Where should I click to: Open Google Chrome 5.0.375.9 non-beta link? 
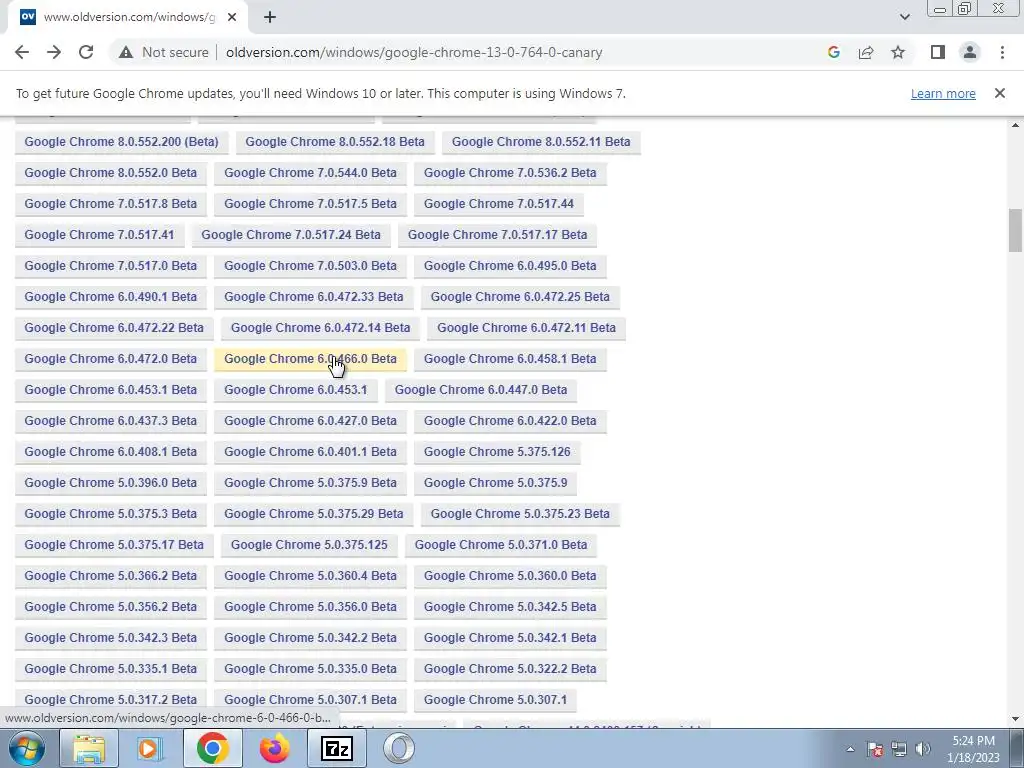(x=496, y=483)
